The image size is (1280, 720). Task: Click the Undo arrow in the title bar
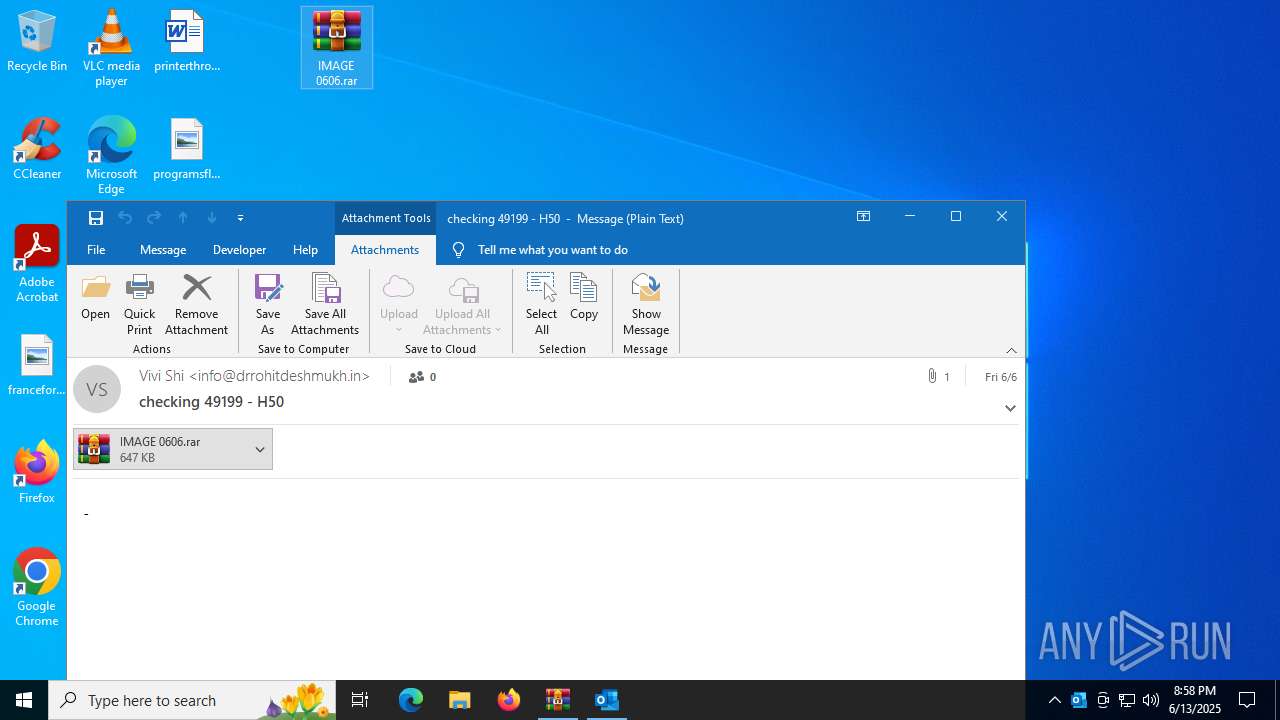[125, 218]
